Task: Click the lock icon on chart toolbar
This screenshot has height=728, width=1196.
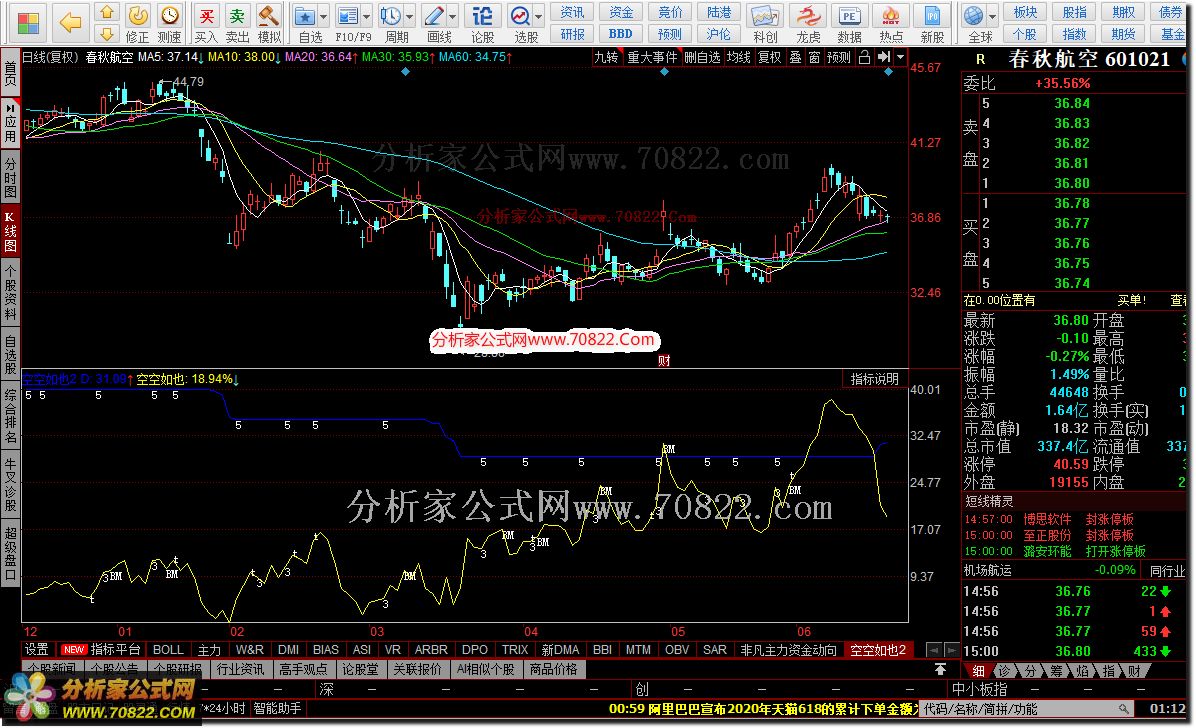Action: tap(864, 57)
